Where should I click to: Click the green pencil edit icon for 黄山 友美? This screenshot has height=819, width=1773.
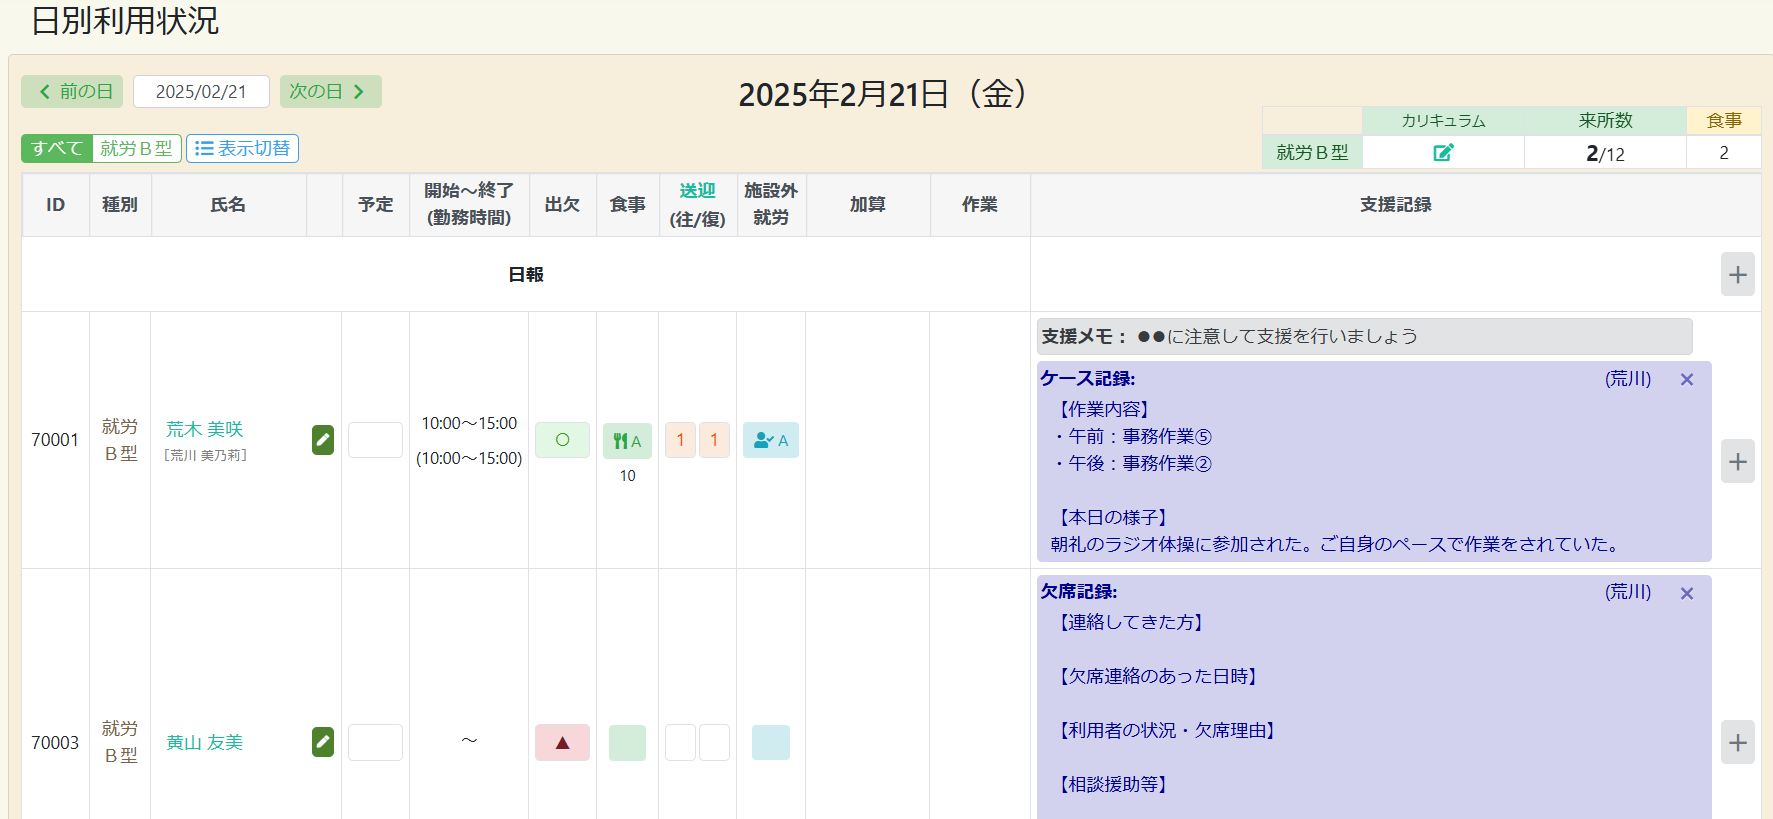(x=323, y=742)
